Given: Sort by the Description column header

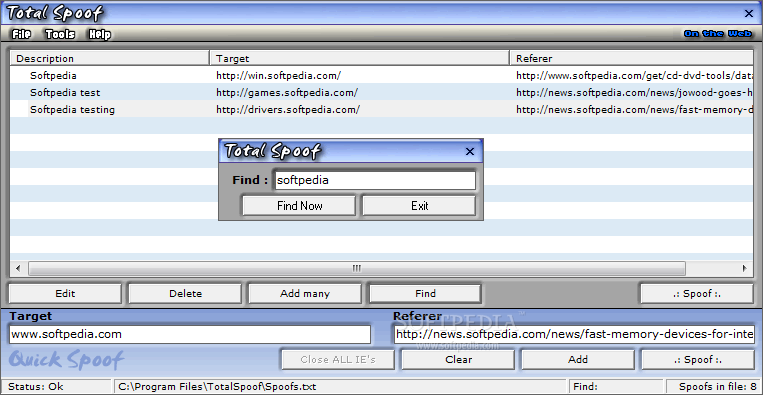Looking at the screenshot, I should pyautogui.click(x=110, y=58).
